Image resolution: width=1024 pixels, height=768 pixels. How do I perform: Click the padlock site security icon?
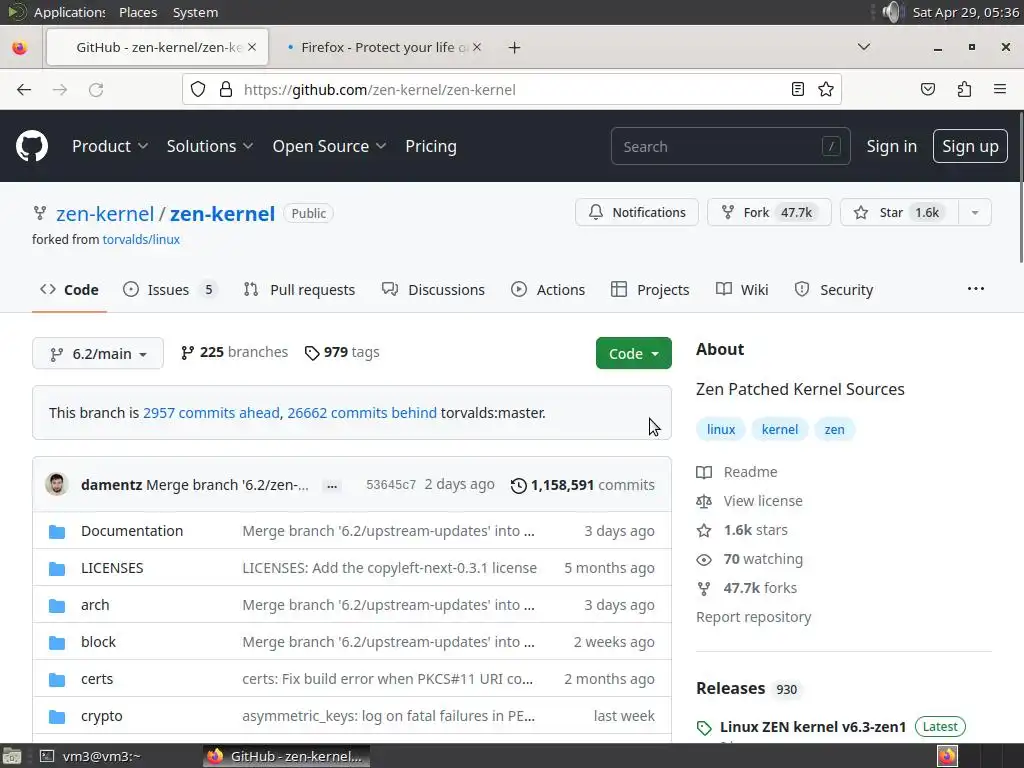[225, 89]
